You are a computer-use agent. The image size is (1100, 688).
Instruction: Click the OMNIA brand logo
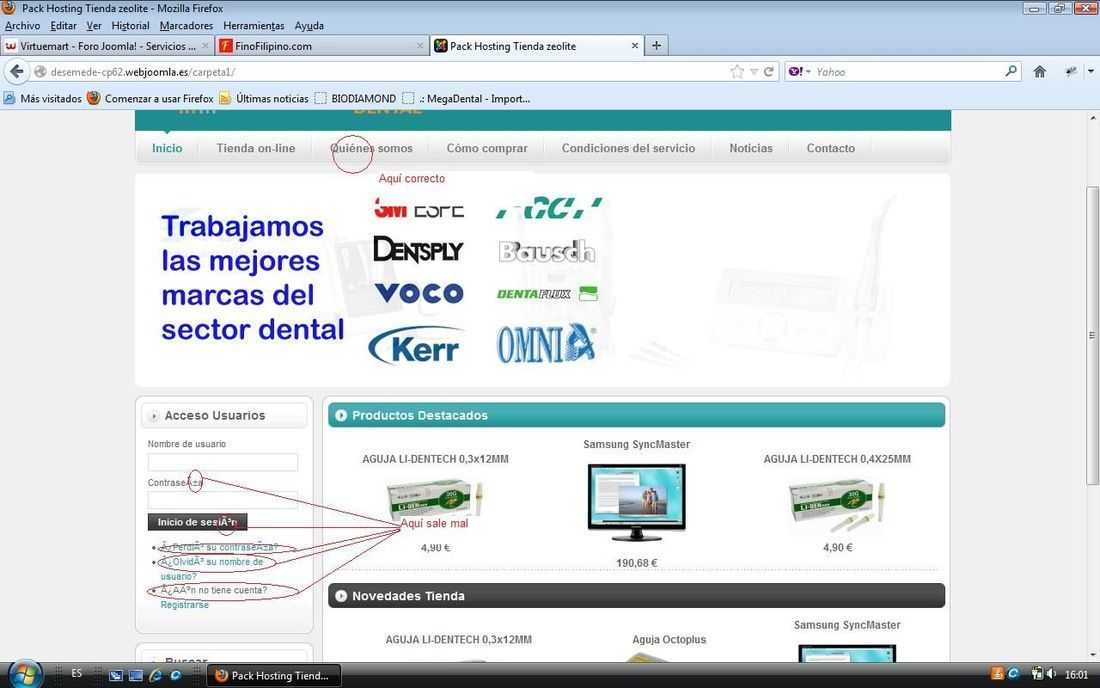(546, 344)
